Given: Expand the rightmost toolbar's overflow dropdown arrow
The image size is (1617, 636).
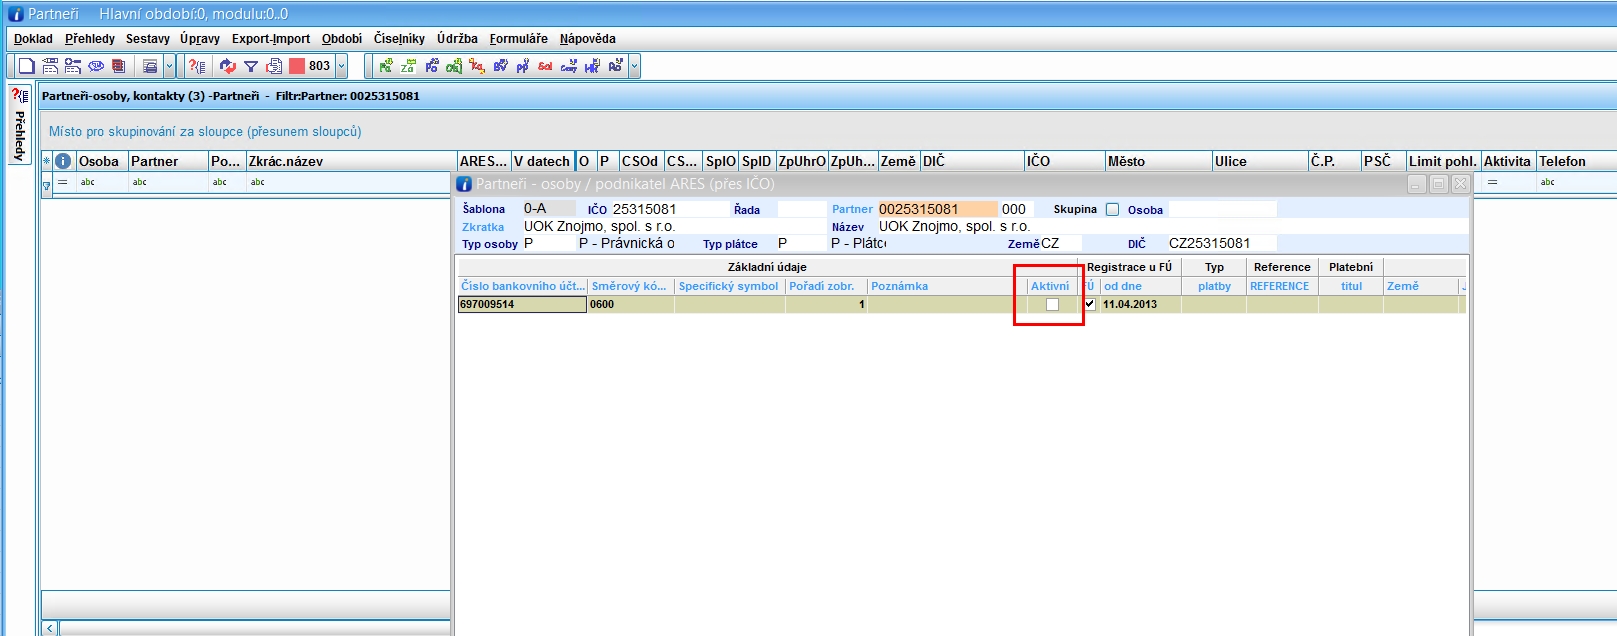Looking at the screenshot, I should pos(634,66).
